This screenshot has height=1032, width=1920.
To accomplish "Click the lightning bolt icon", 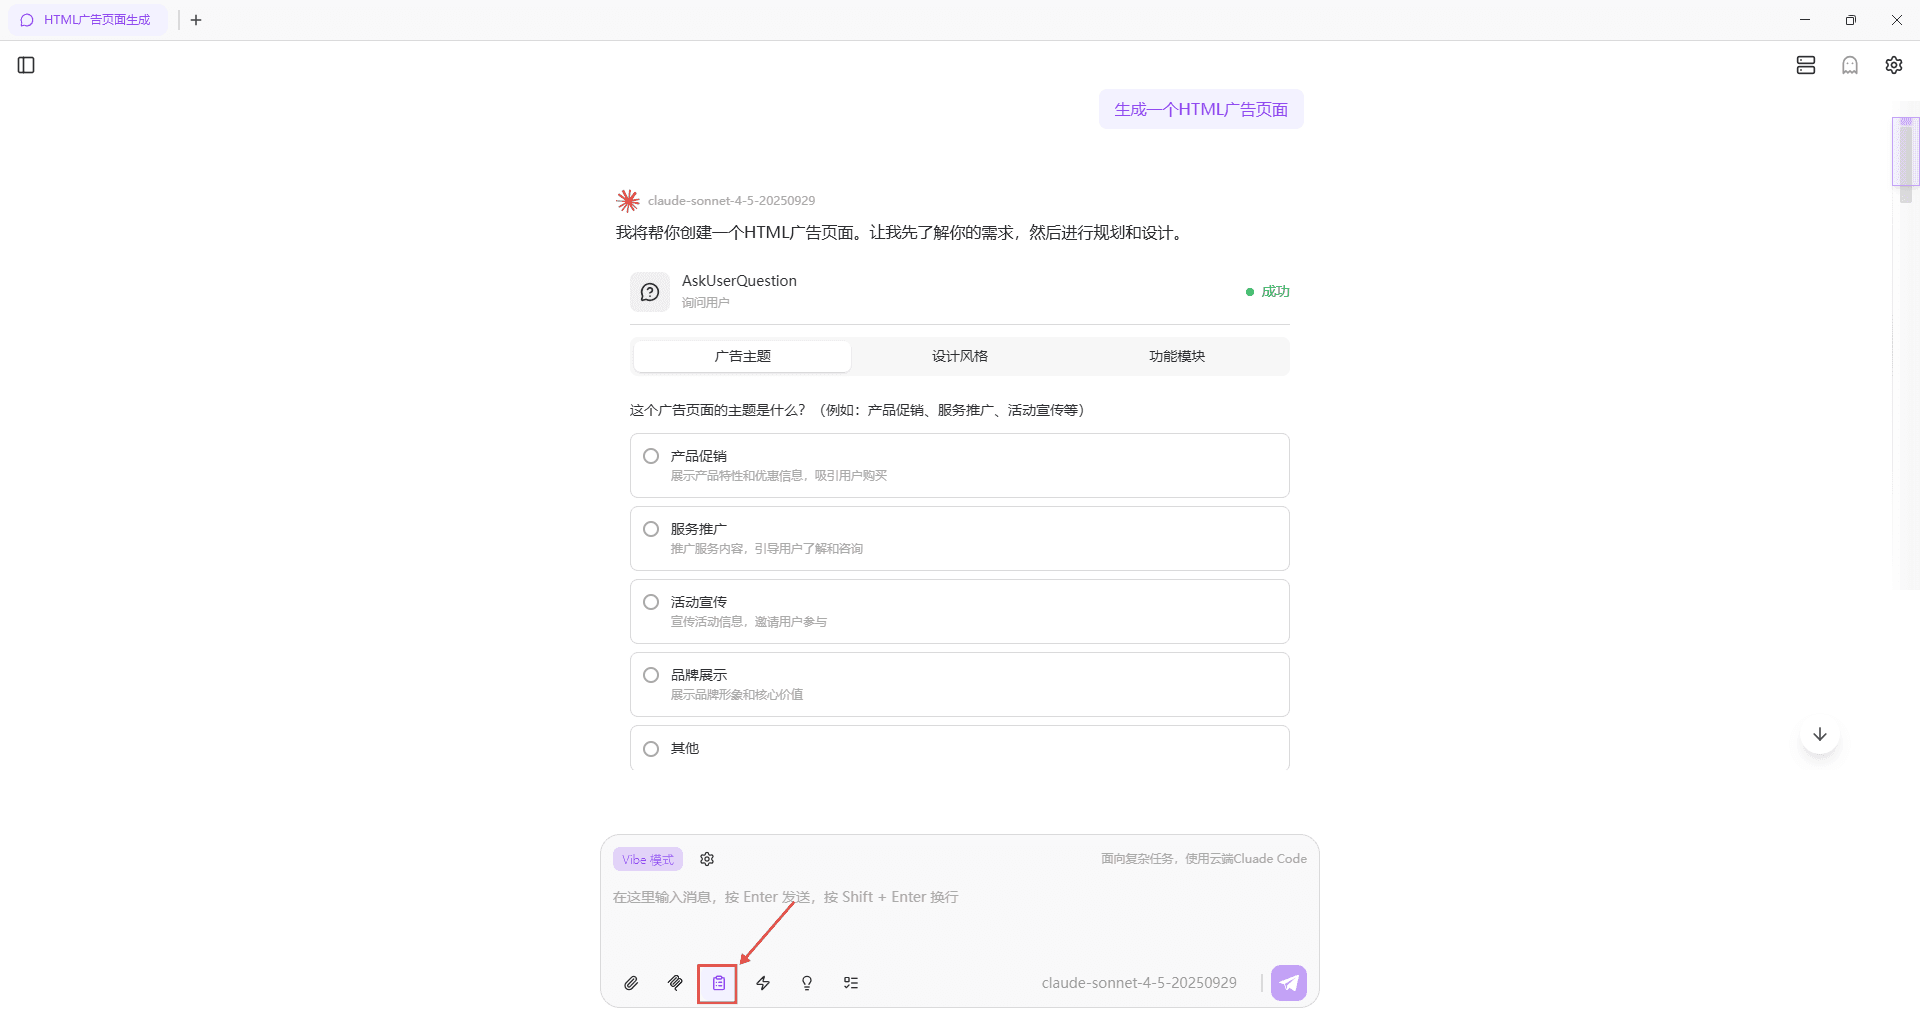I will pyautogui.click(x=763, y=983).
